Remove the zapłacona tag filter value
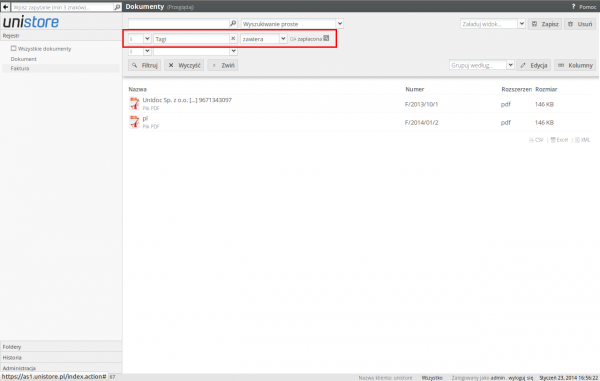Screen dimensions: 600x381 326,38
